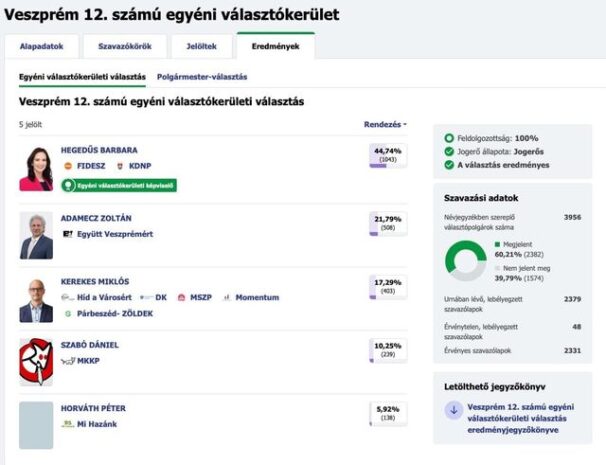
Task: Click the Jogerő állapota checkmark icon
Action: pyautogui.click(x=449, y=151)
